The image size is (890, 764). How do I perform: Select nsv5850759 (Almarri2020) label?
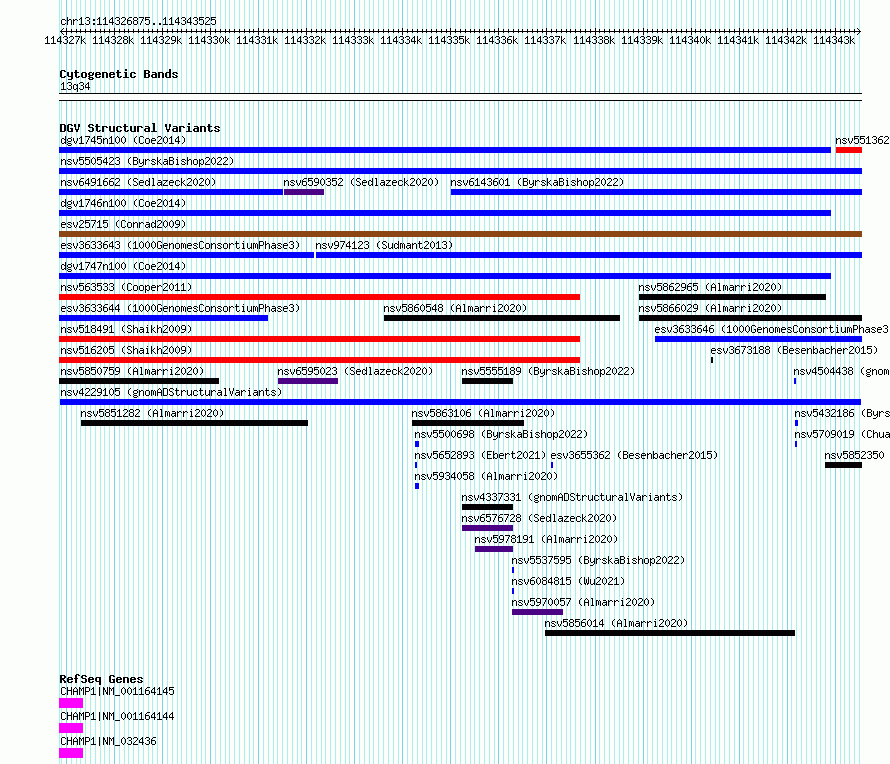click(132, 371)
